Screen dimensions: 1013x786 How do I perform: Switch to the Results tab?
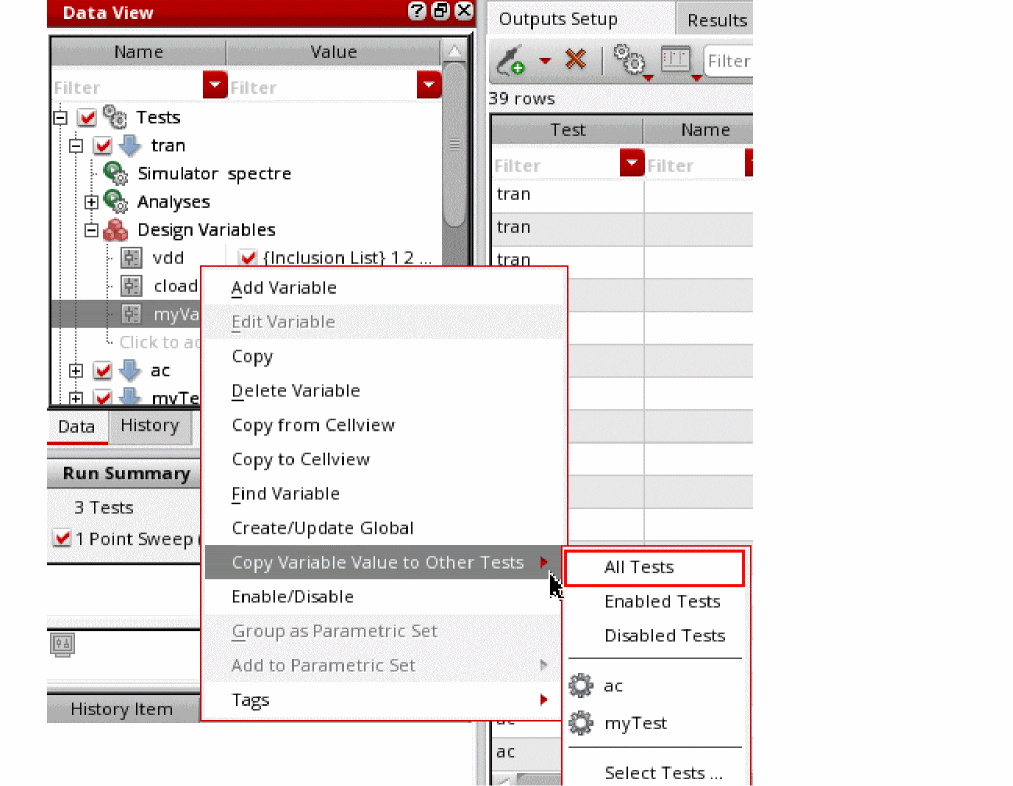716,20
